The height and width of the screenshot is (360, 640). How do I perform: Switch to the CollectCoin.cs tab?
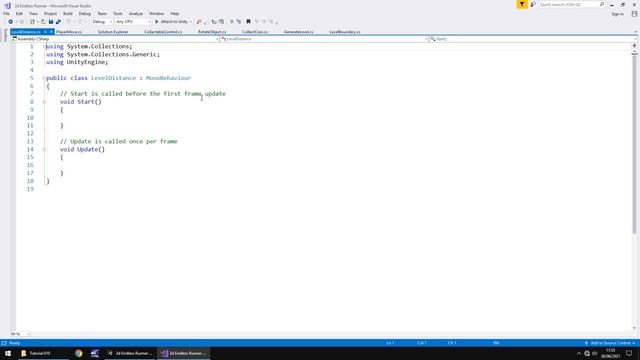tap(255, 32)
